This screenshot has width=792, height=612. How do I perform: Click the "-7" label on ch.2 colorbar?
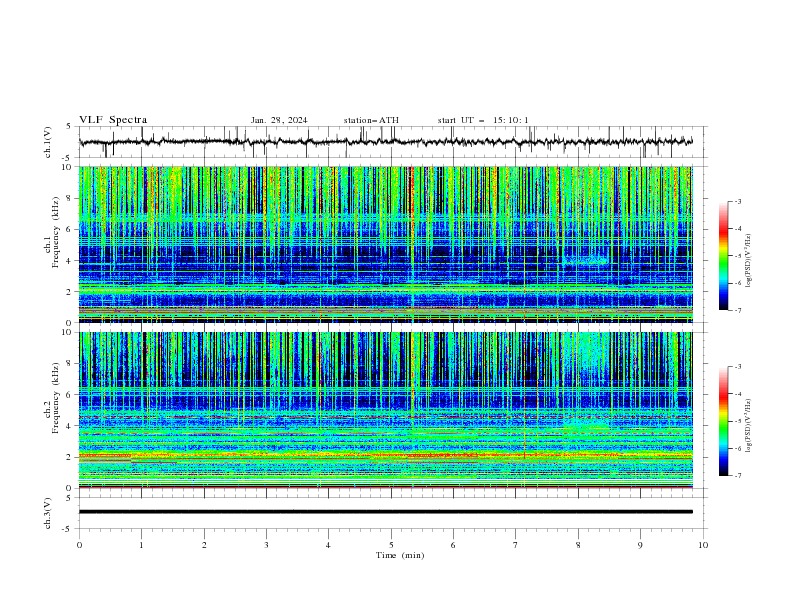(737, 475)
